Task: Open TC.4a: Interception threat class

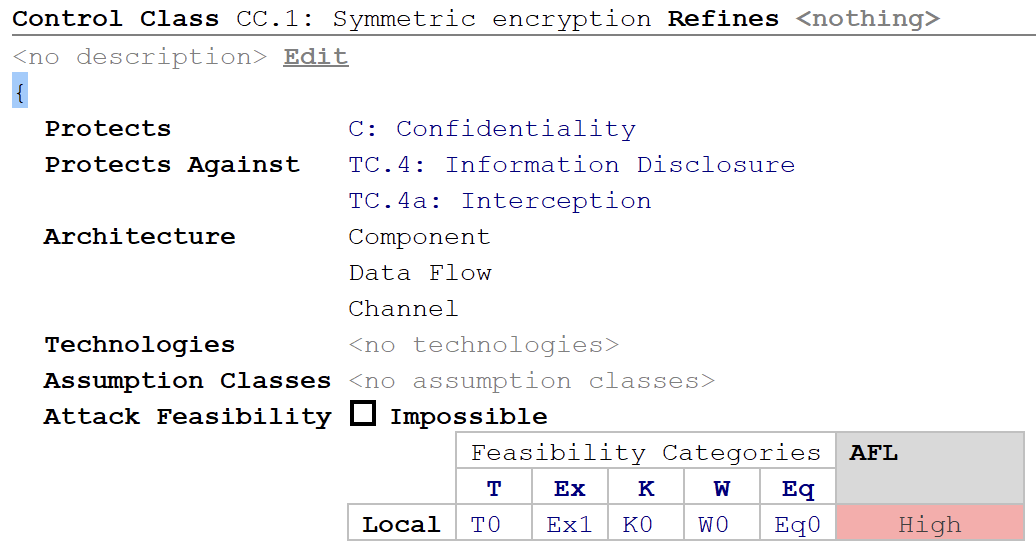Action: (500, 200)
